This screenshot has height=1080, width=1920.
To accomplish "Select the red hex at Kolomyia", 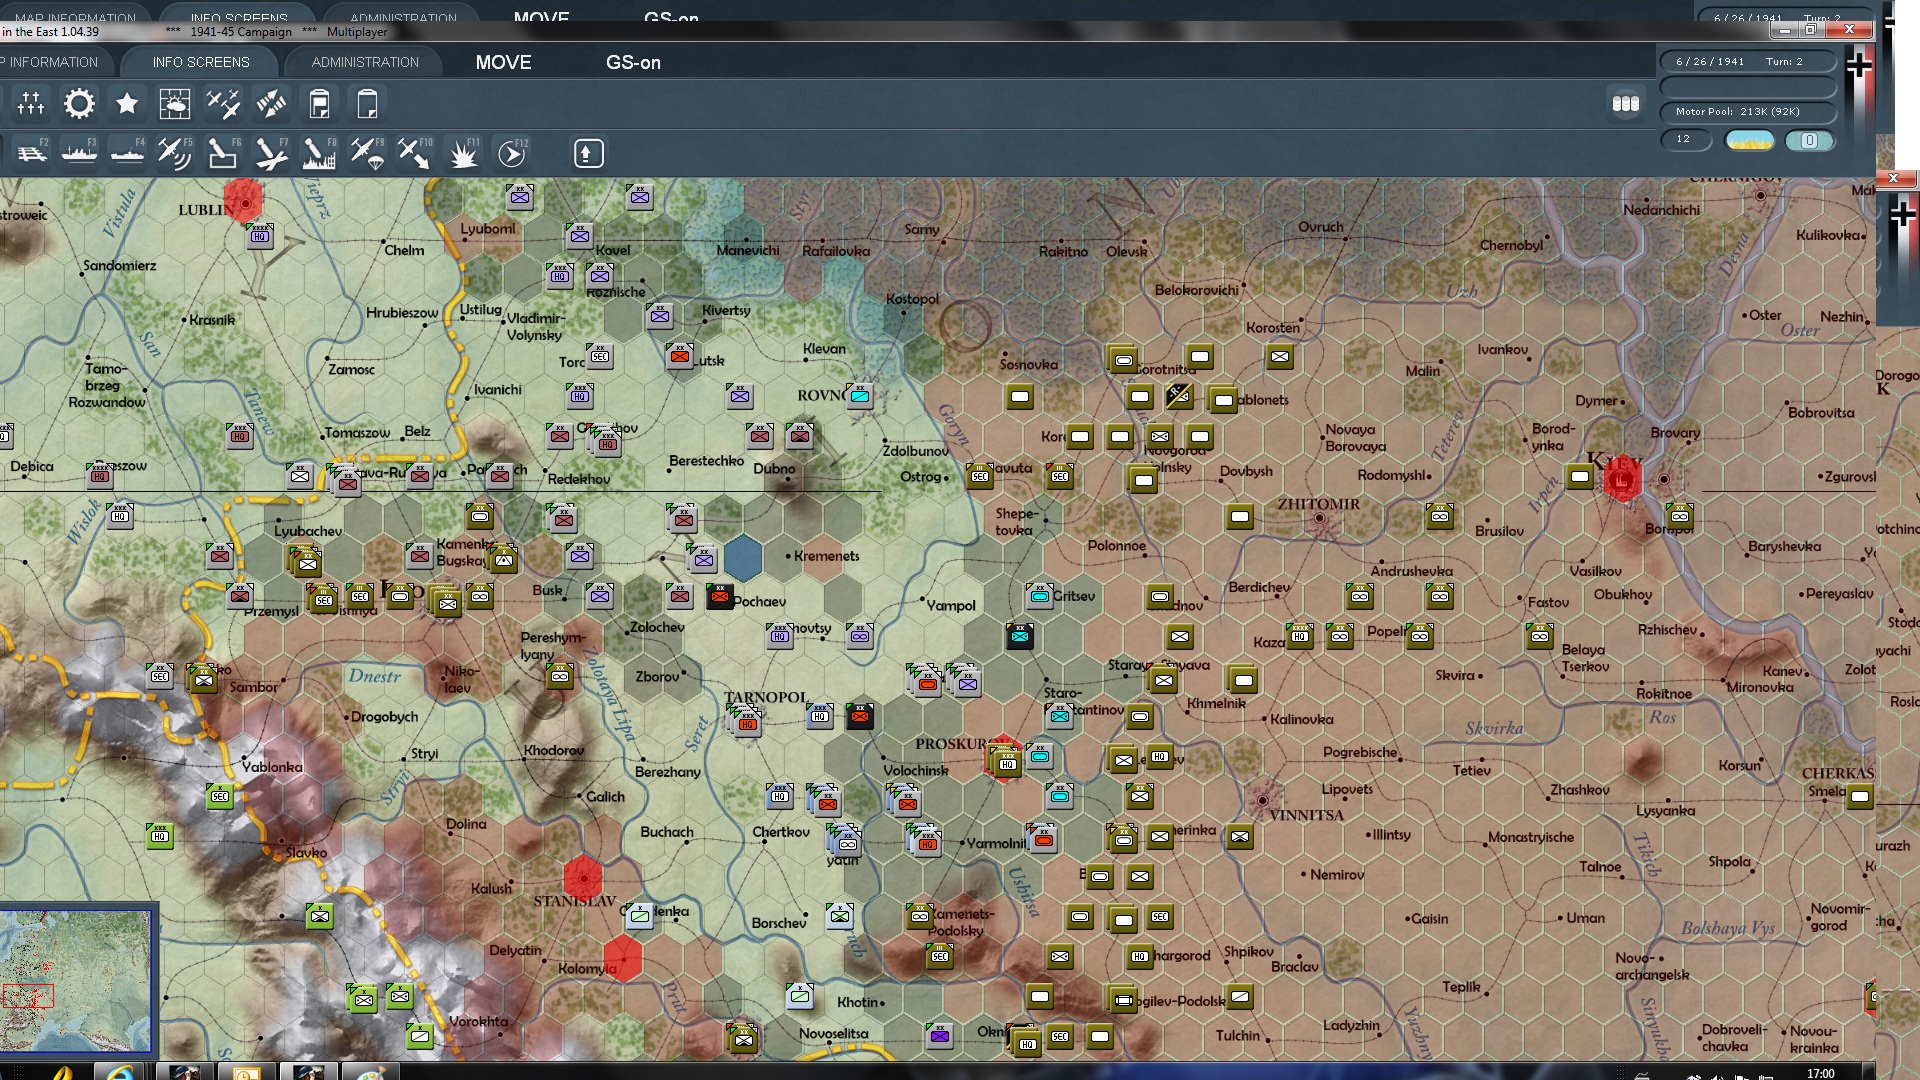I will [x=623, y=958].
